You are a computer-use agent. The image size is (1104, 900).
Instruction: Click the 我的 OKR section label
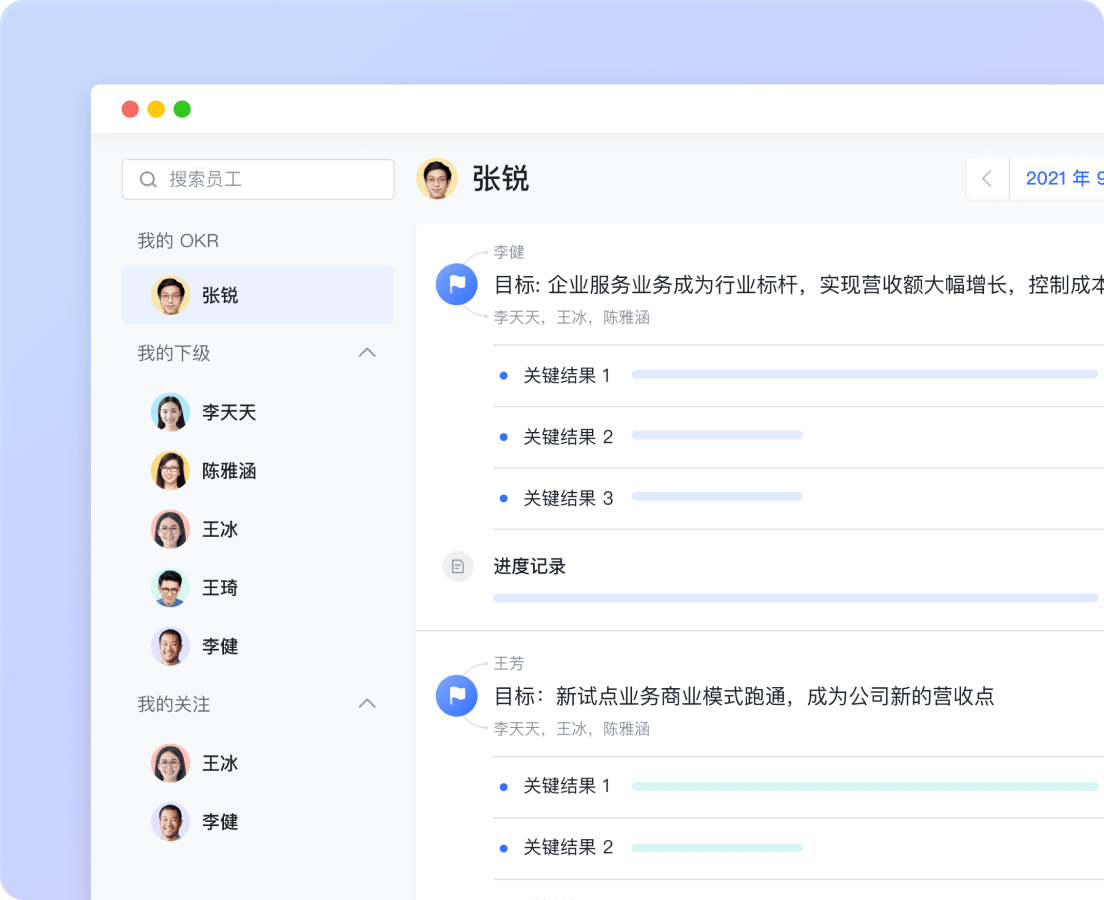point(178,241)
